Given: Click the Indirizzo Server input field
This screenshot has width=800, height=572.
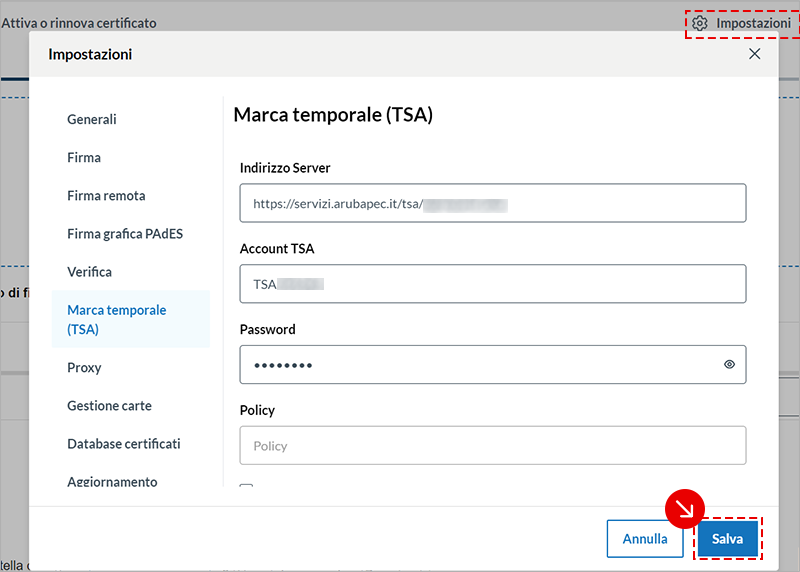Looking at the screenshot, I should [x=492, y=203].
